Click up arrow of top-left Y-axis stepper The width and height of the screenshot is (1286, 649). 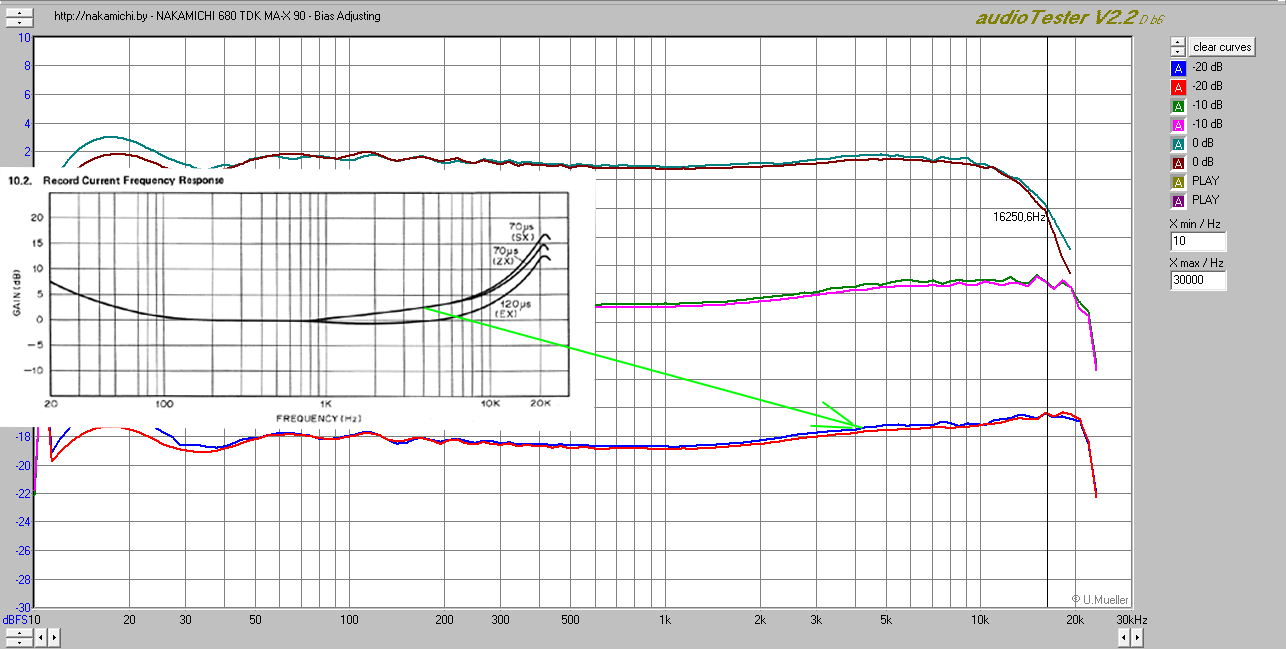(x=18, y=13)
